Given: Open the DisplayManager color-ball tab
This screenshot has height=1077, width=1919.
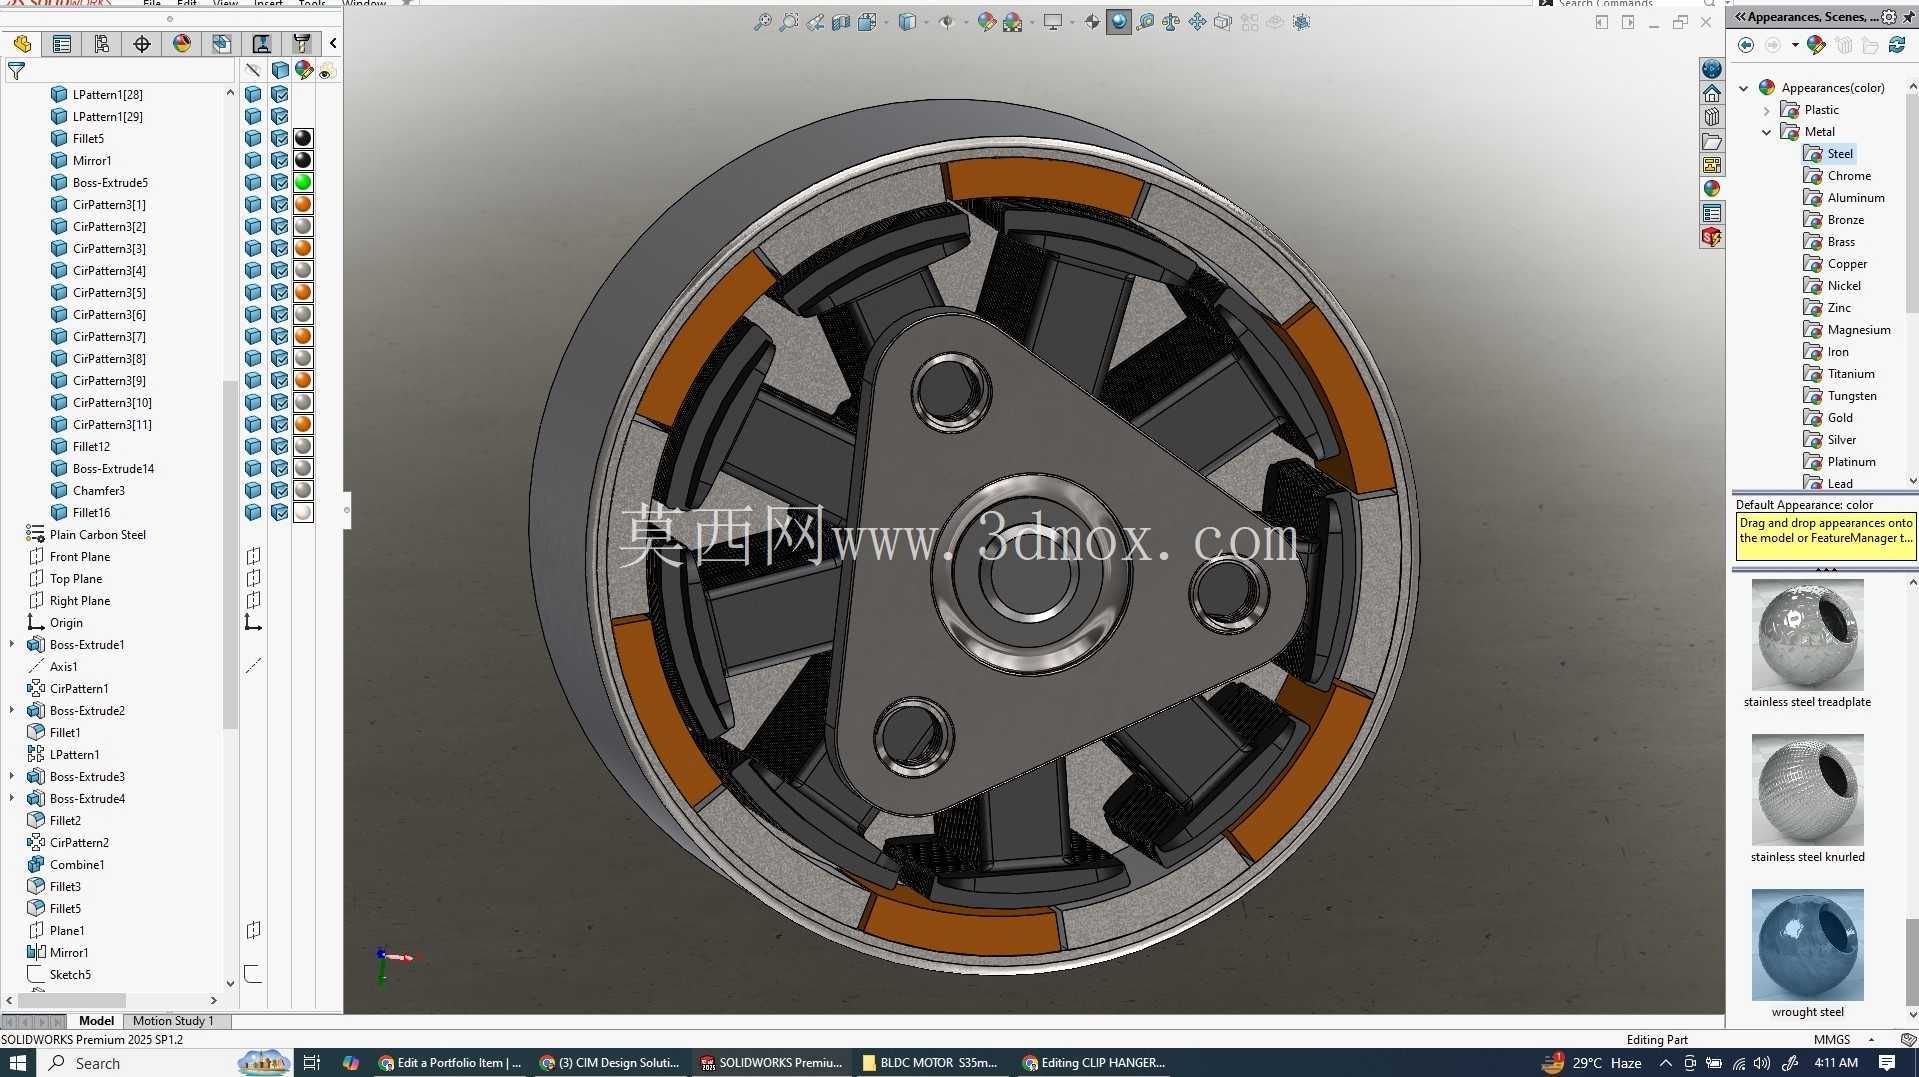Looking at the screenshot, I should tap(182, 43).
